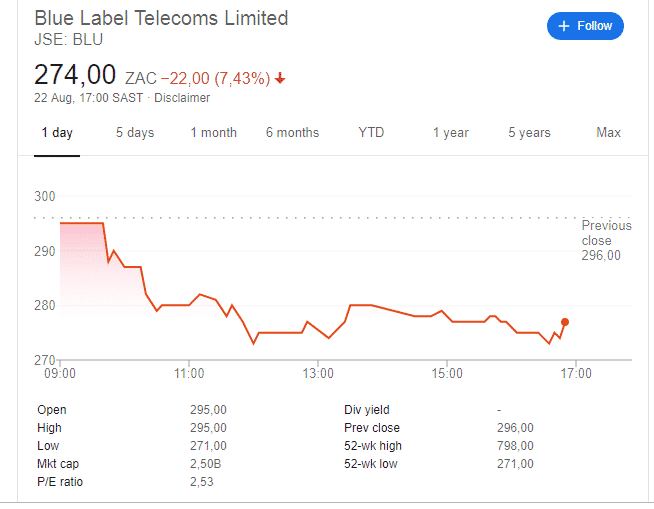Switch to the 5 years tab
This screenshot has height=509, width=654.
[529, 133]
